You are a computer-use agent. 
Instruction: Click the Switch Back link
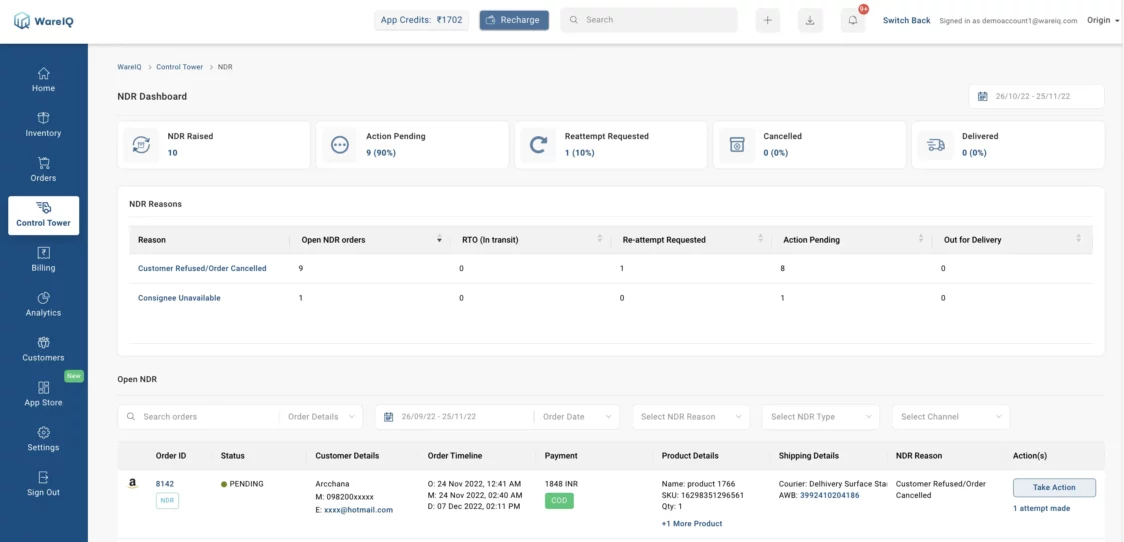906,20
